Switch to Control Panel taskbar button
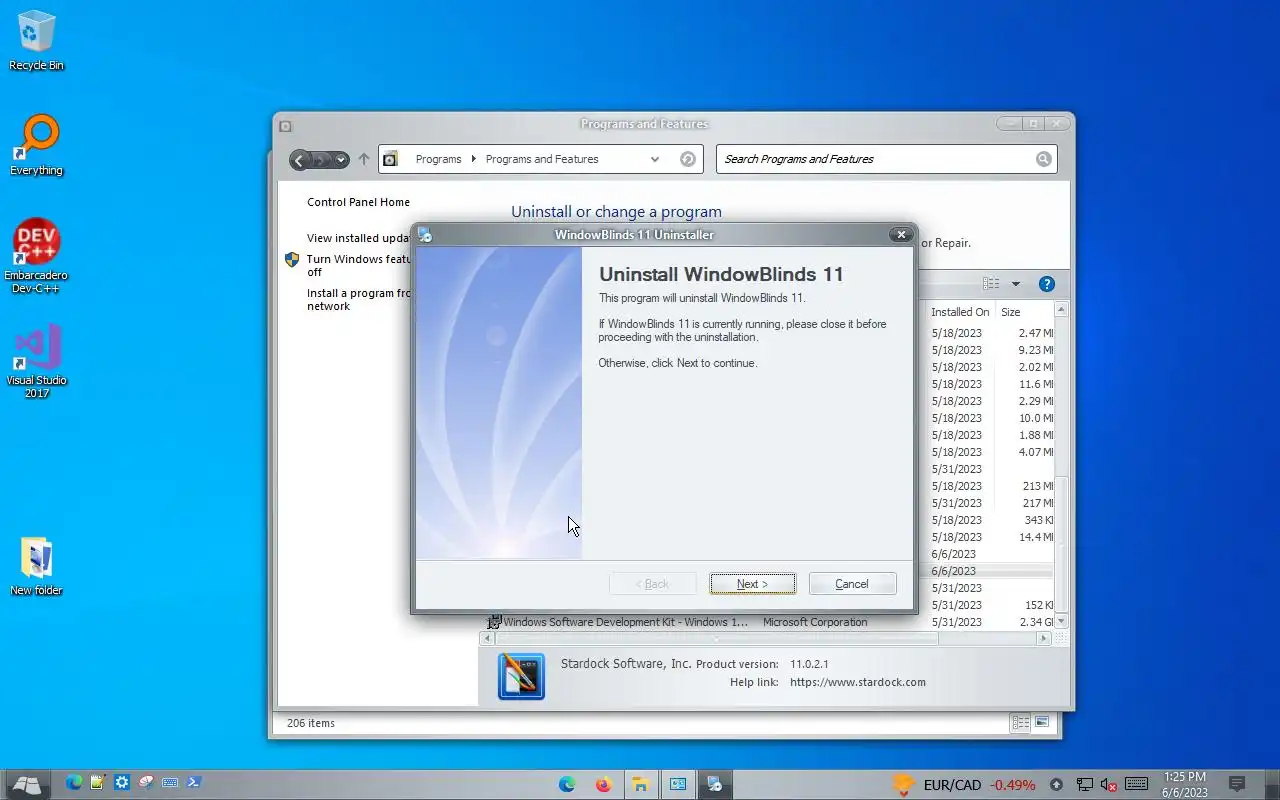1280x800 pixels. (677, 784)
